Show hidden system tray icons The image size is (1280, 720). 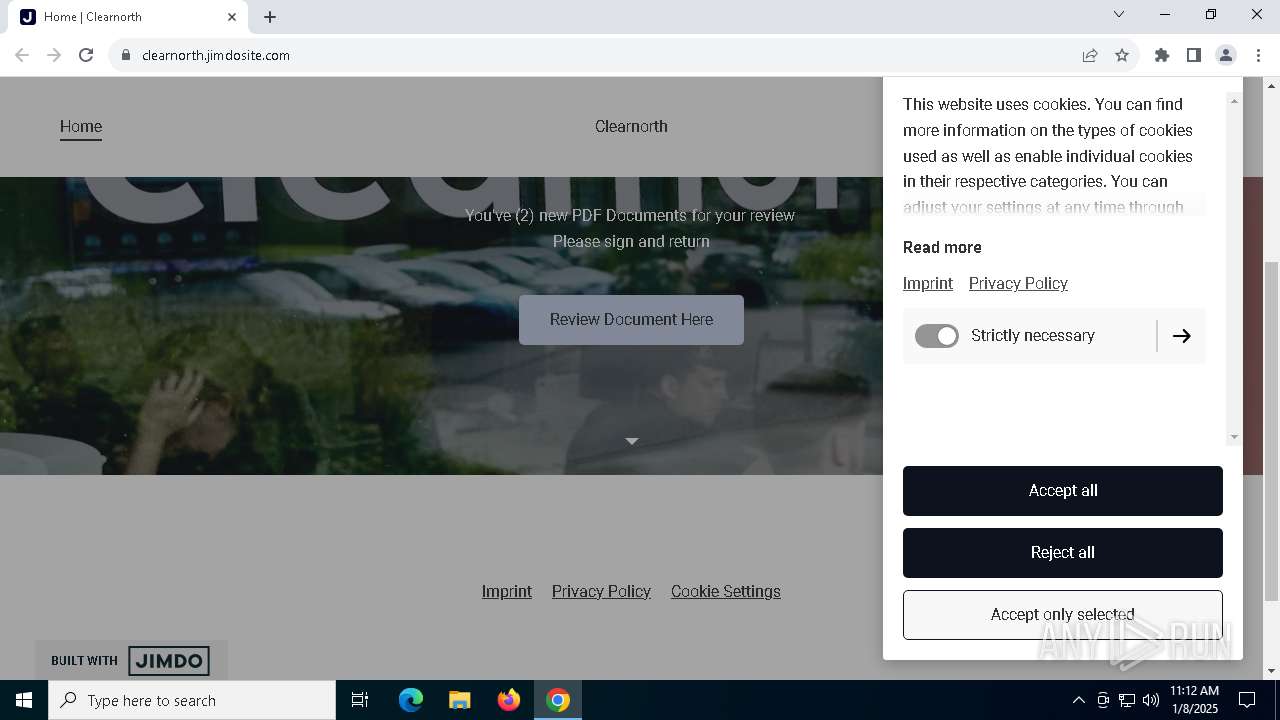pos(1078,700)
